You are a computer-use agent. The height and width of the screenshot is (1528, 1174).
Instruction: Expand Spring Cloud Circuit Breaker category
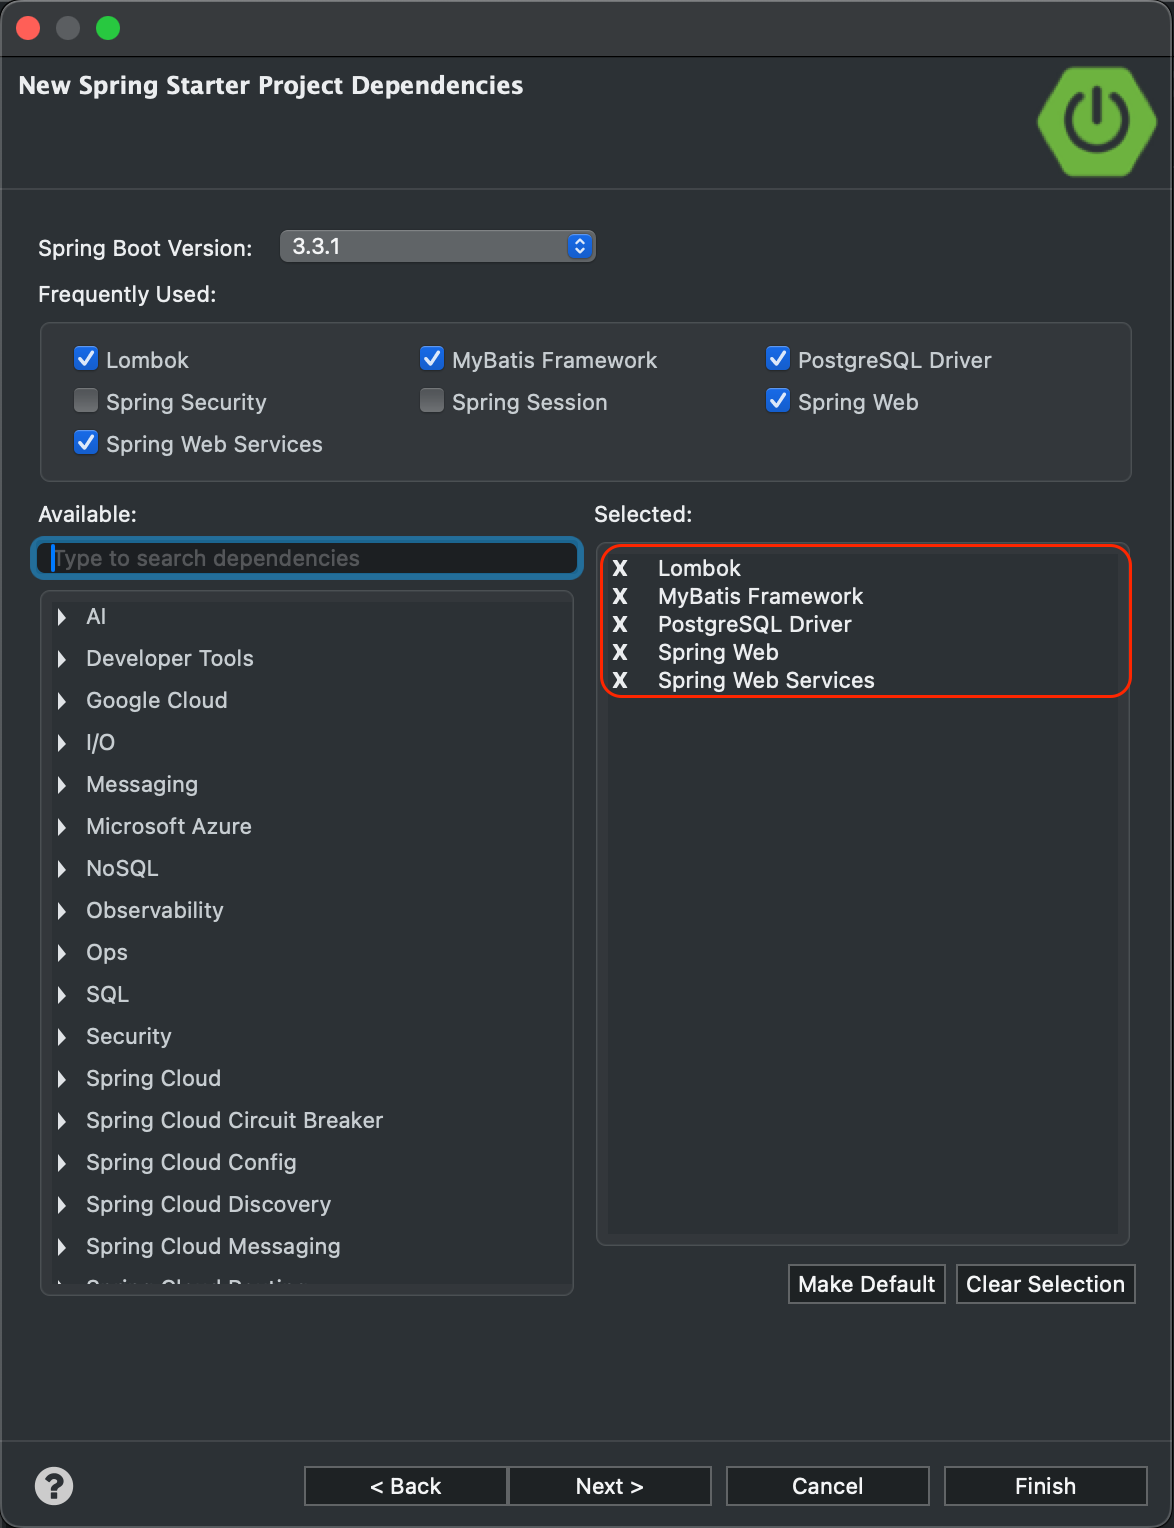coord(62,1121)
